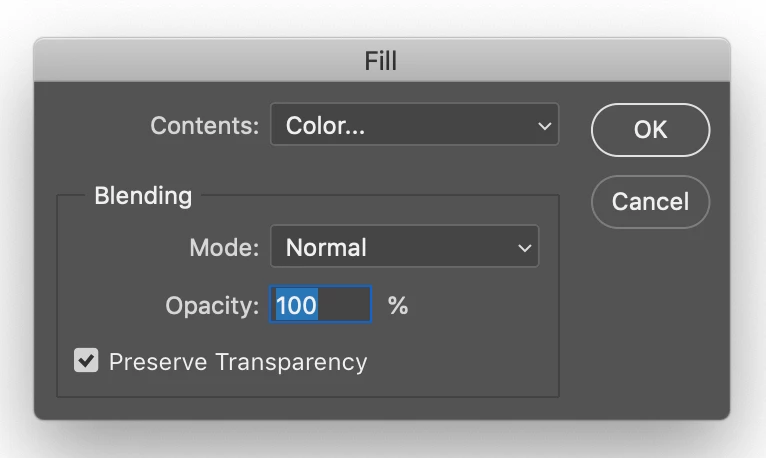Screen dimensions: 766x458
Task: Click the OK button
Action: pyautogui.click(x=650, y=130)
